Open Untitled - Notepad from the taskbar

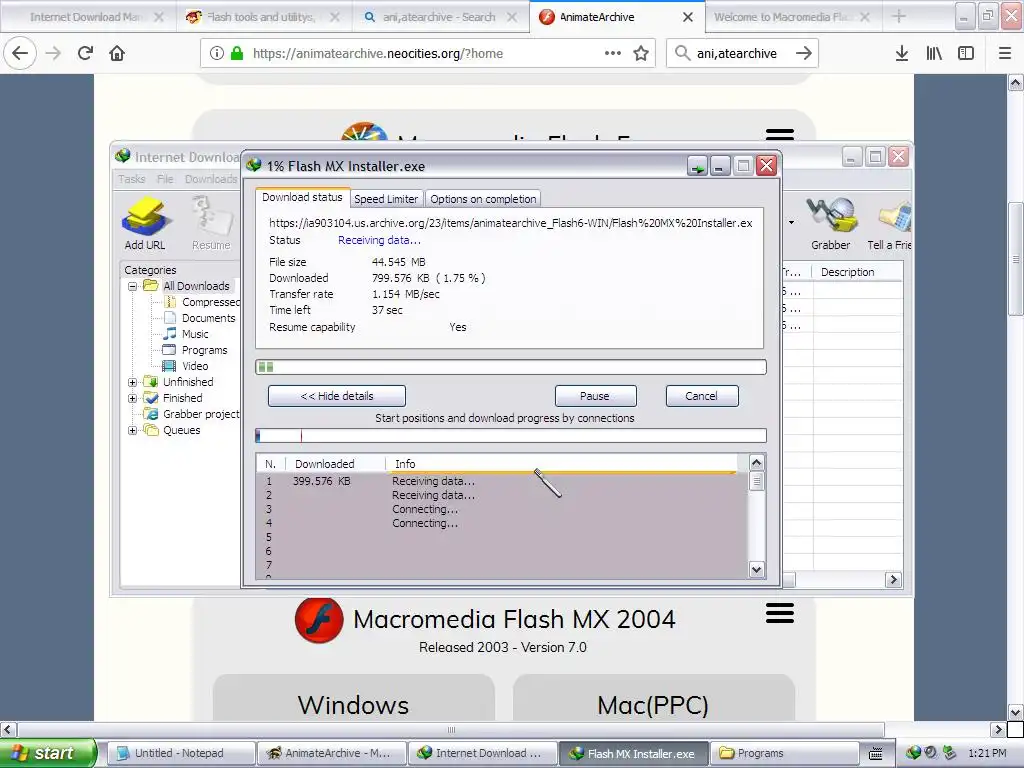point(180,753)
